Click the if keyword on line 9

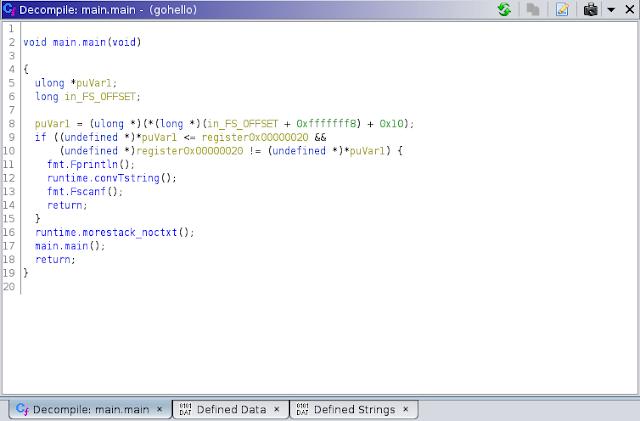(41, 137)
